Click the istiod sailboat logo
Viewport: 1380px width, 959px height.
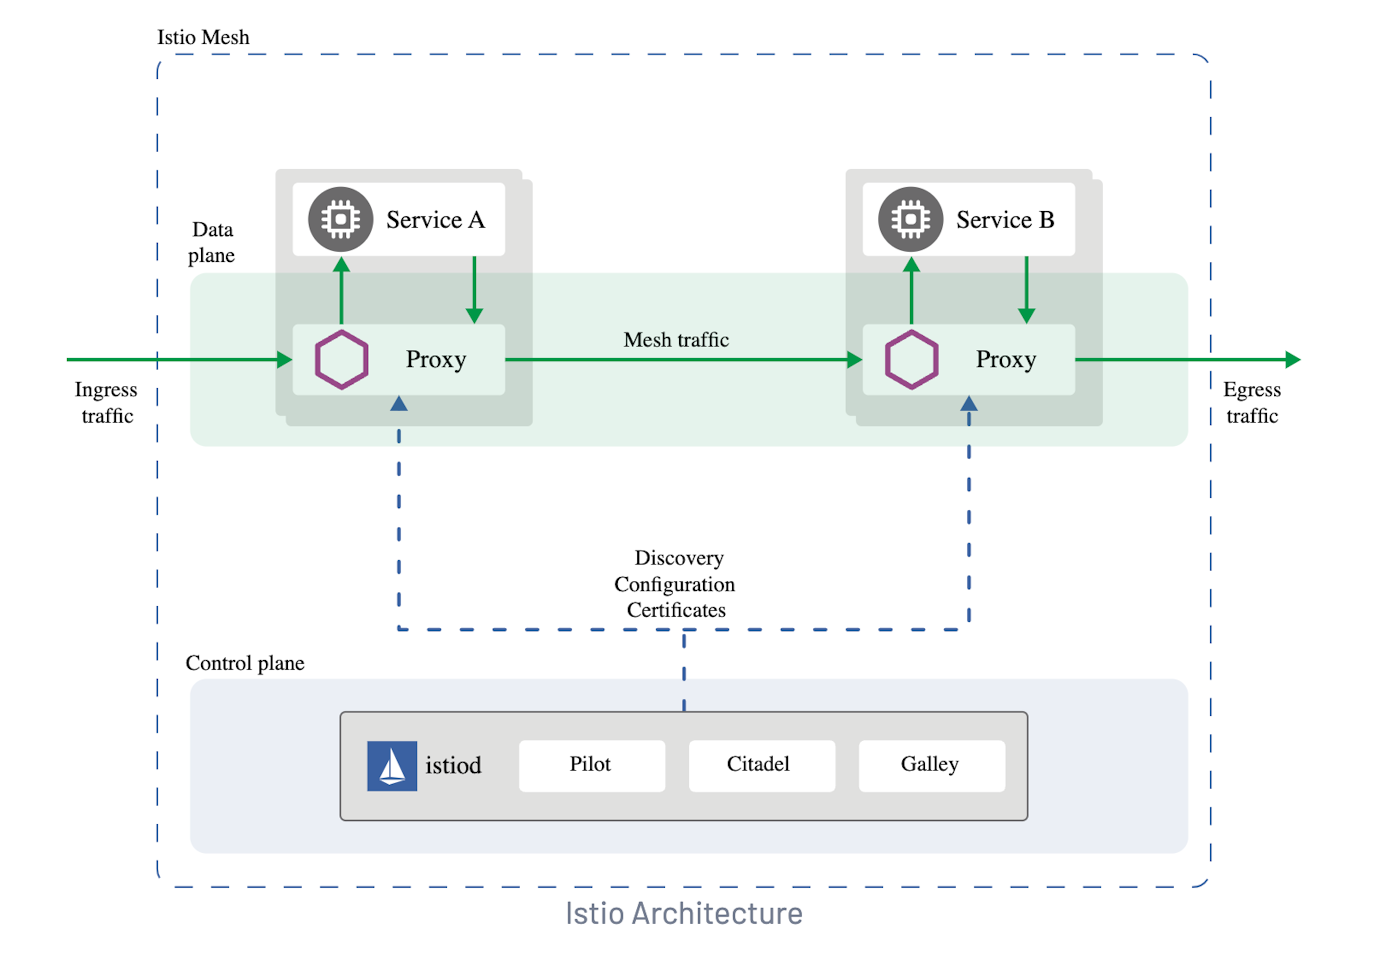coord(391,765)
